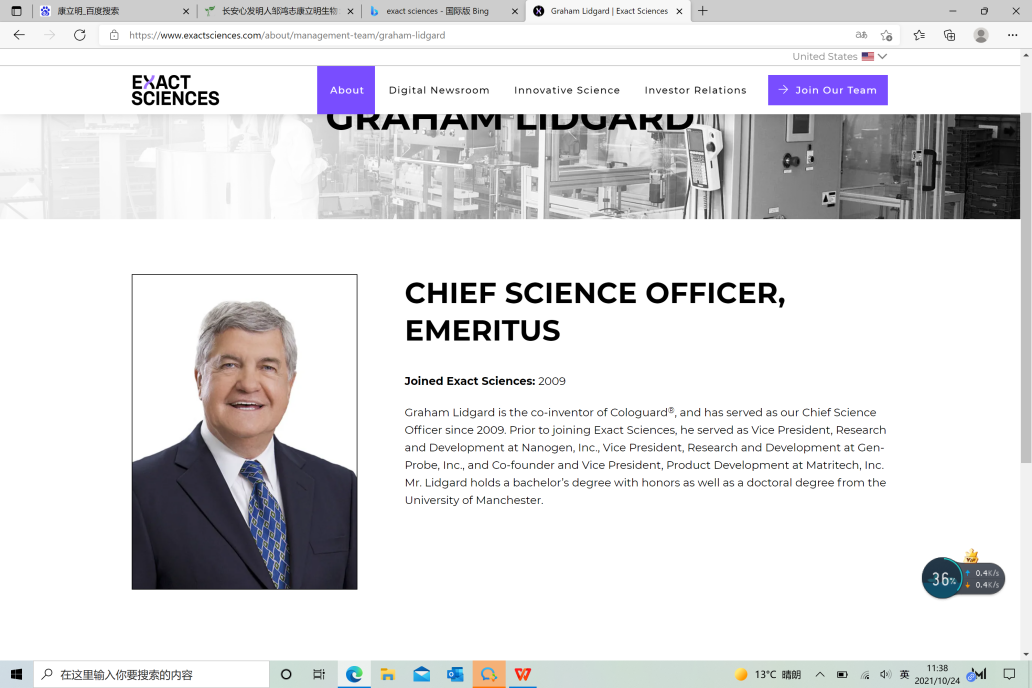Open the Collections panel
Screen dimensions: 1032x688
pyautogui.click(x=950, y=35)
